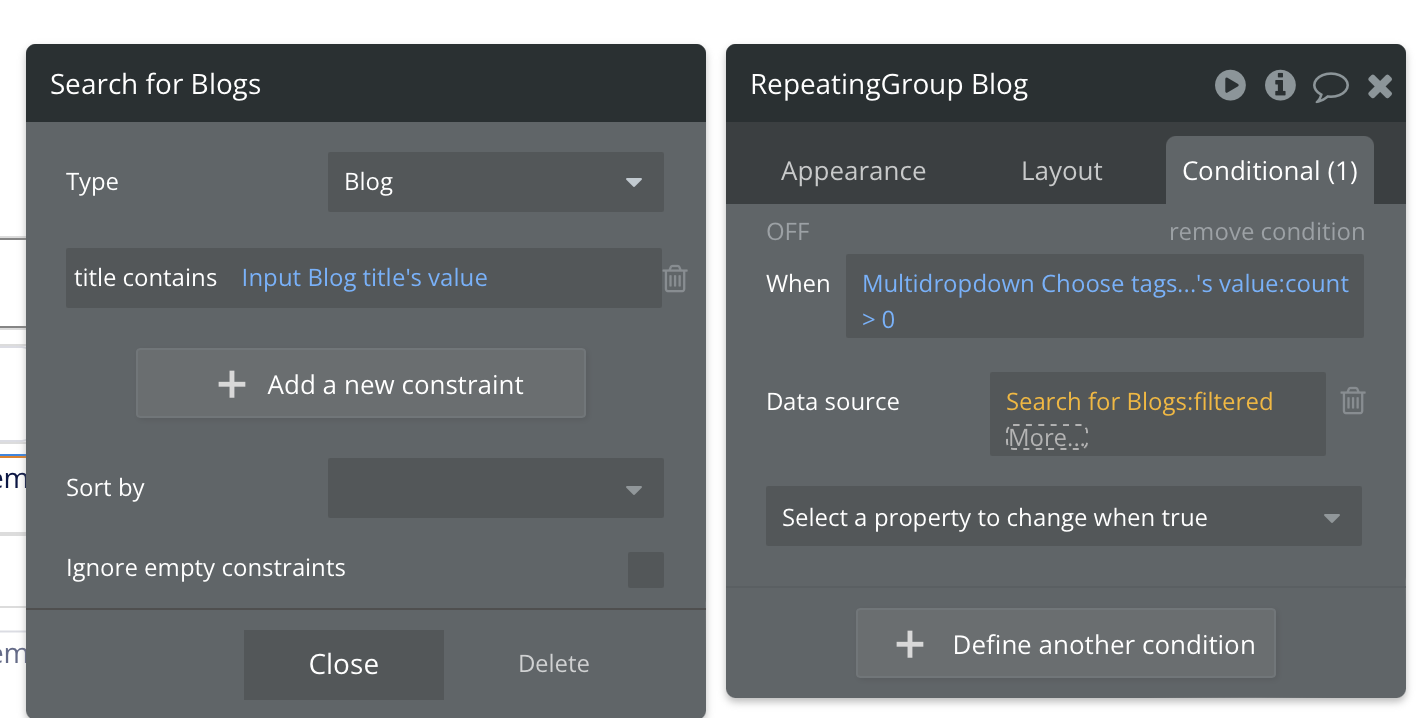
Task: Click plus icon in Add a new constraint
Action: click(232, 385)
